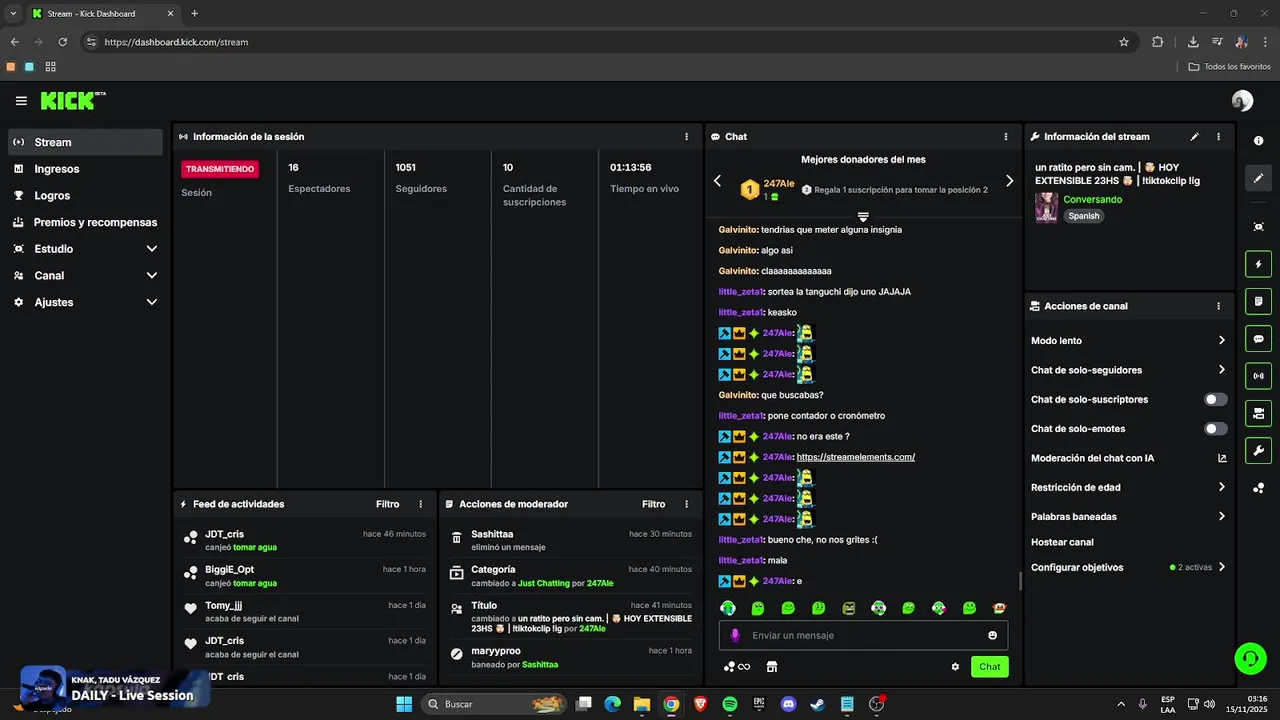The width and height of the screenshot is (1280, 720).
Task: Click the channel points infinity icon below chat
Action: point(737,667)
